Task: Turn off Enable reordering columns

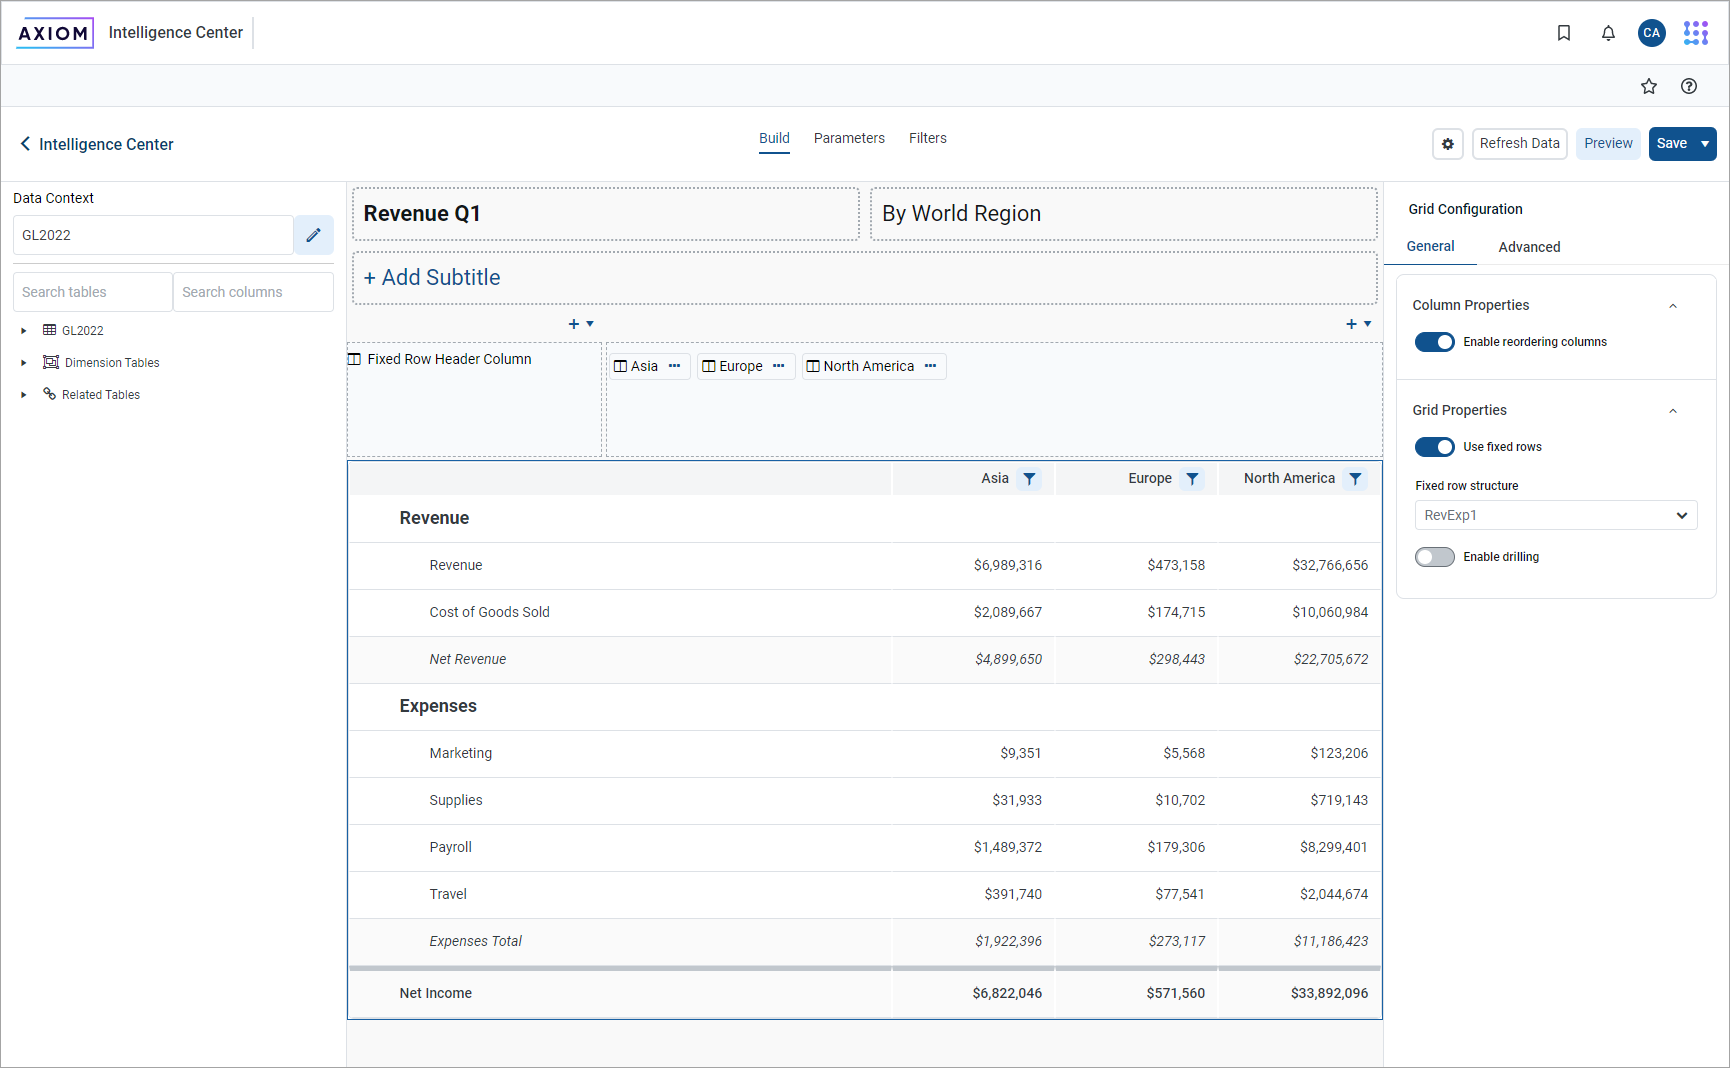Action: pyautogui.click(x=1434, y=341)
